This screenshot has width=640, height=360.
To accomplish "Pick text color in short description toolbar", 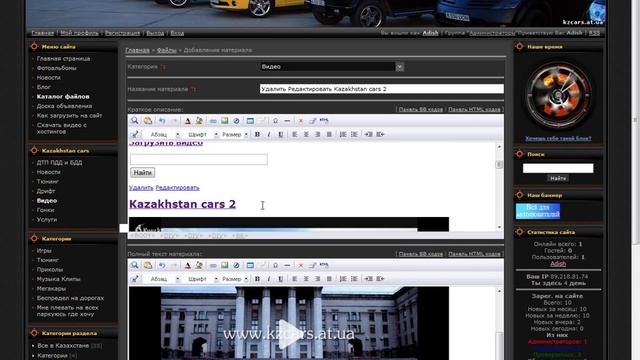I will click(x=187, y=121).
